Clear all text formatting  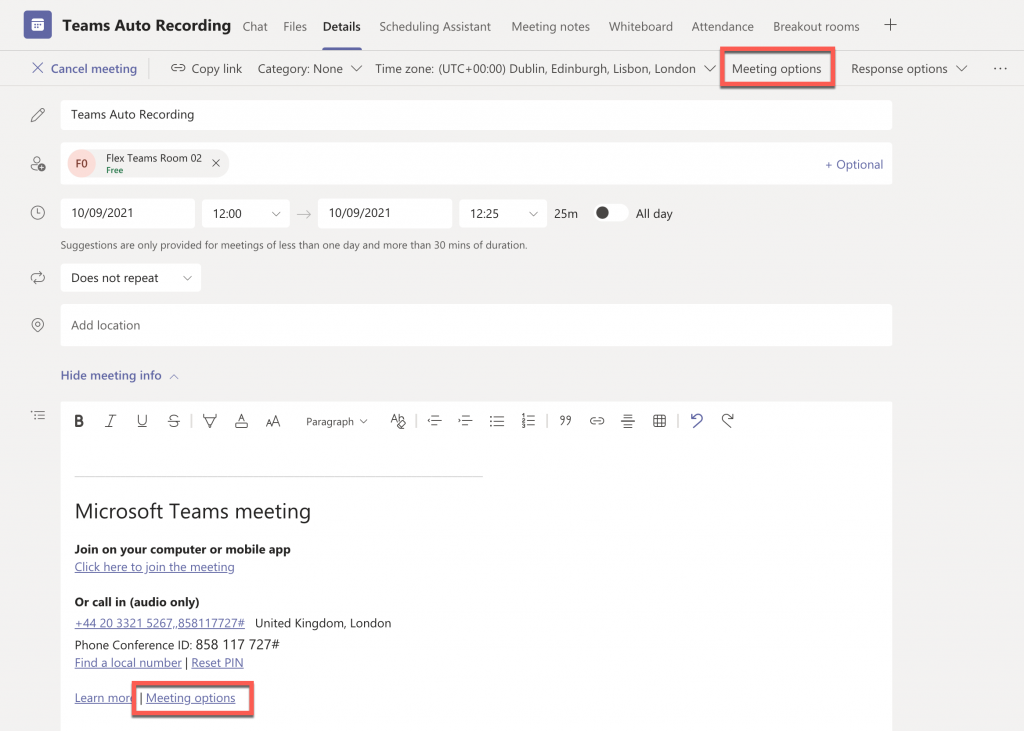coord(398,421)
